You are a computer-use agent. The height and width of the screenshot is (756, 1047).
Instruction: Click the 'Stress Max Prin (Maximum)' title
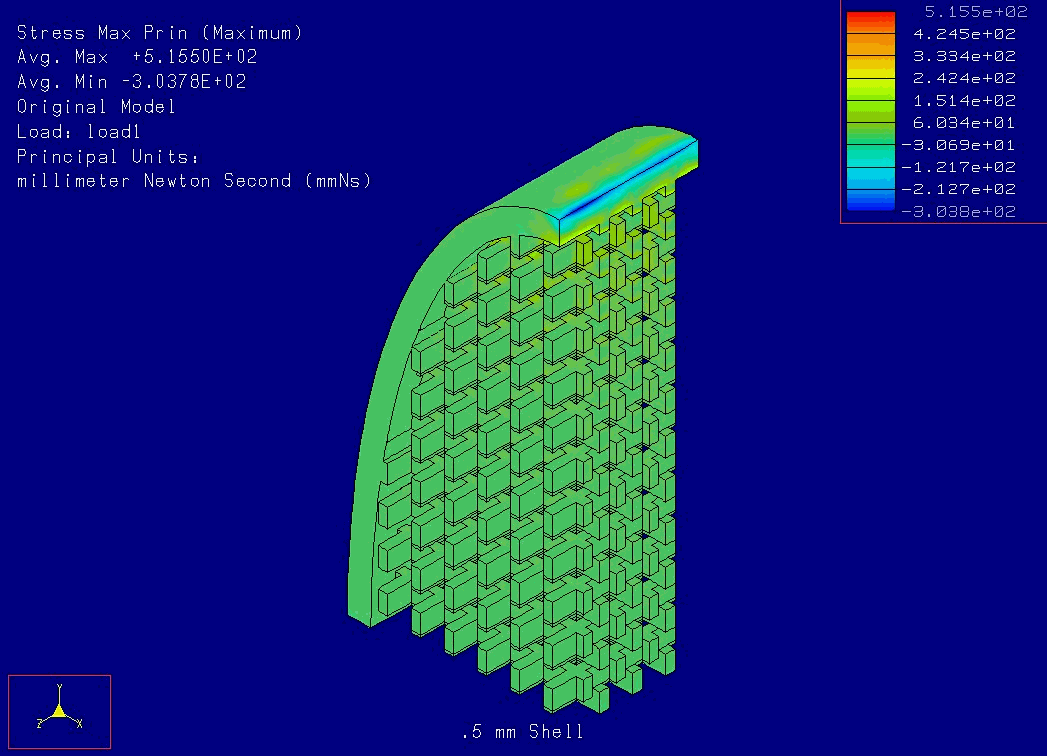coord(160,33)
